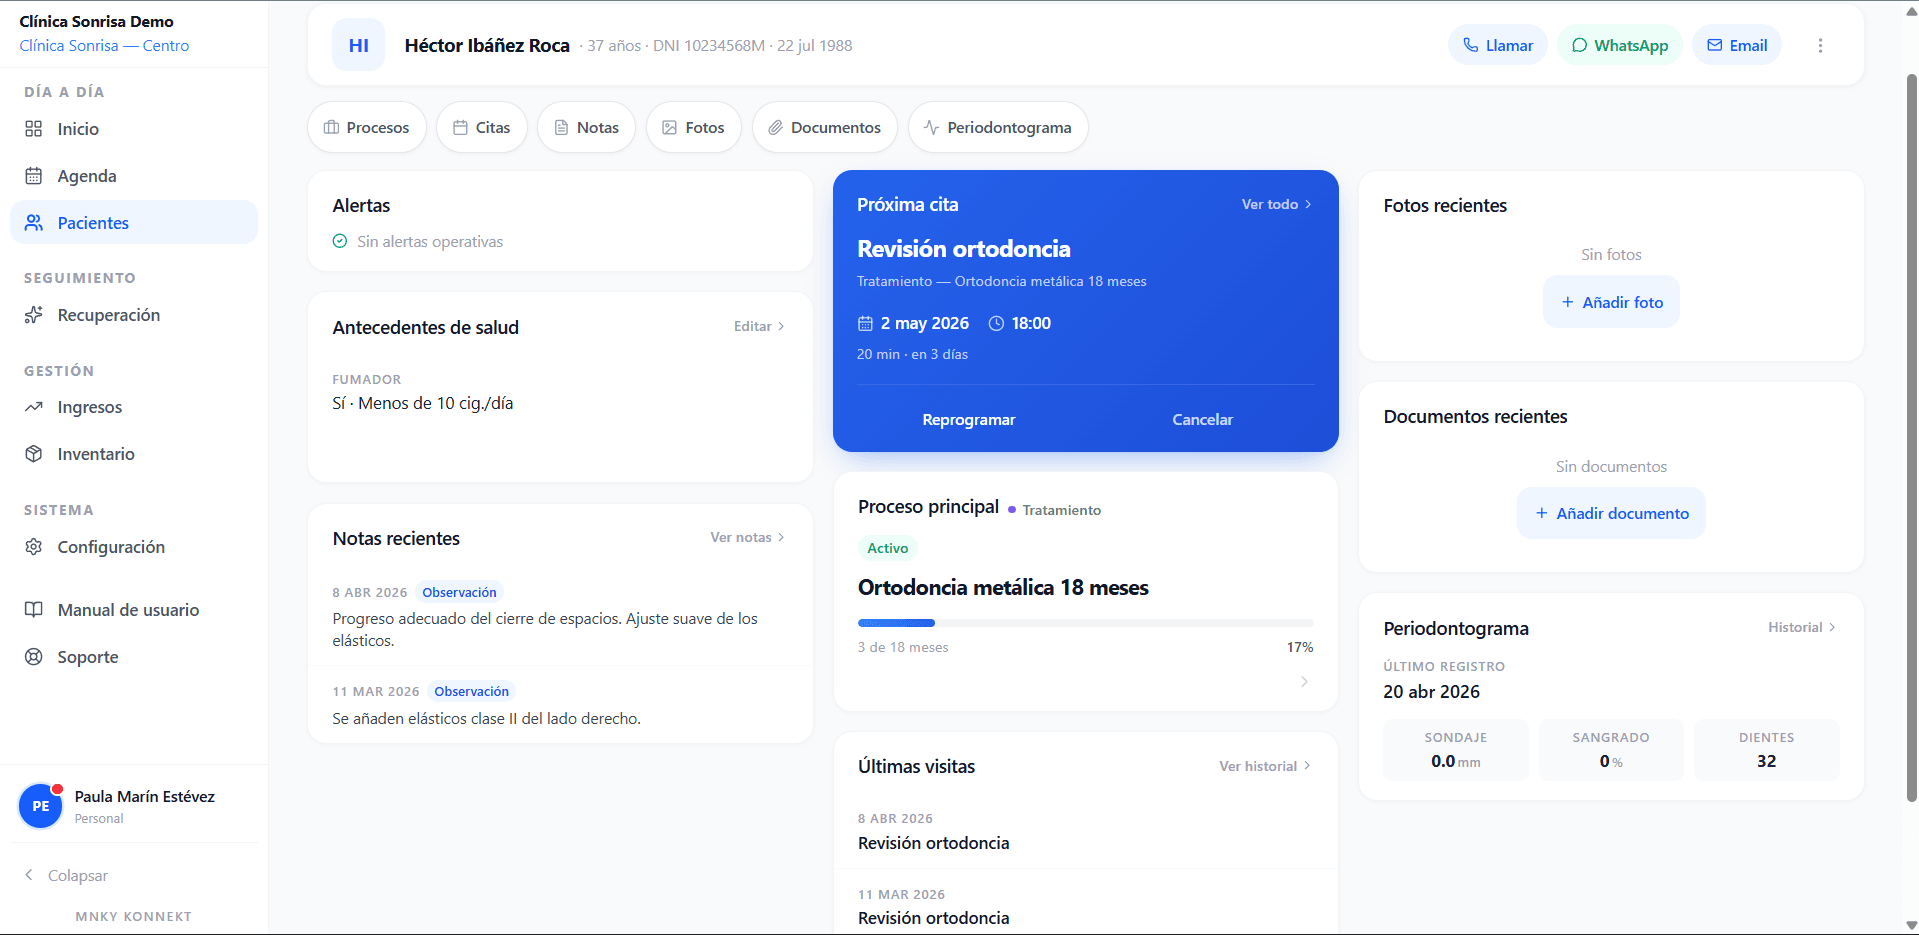This screenshot has width=1919, height=935.
Task: Click the green check icon under Alertas
Action: (340, 241)
